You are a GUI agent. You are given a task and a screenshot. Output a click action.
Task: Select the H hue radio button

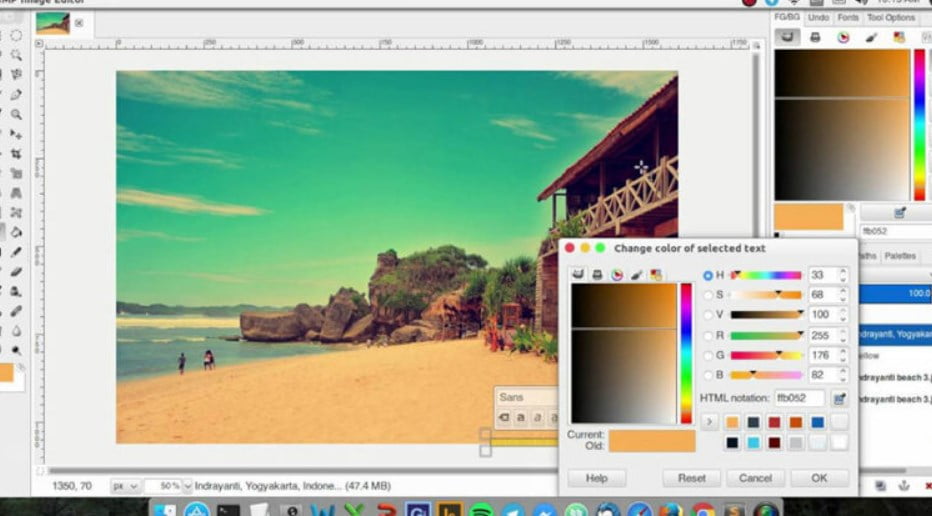(x=707, y=276)
